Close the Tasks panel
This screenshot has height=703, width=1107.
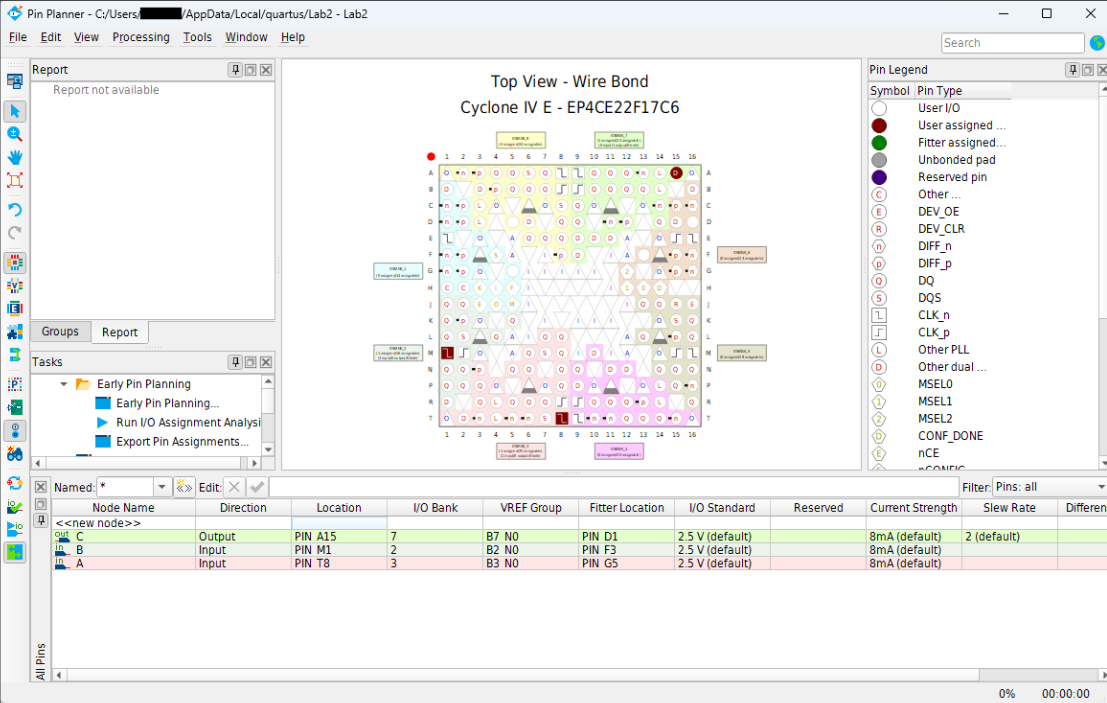pos(266,362)
